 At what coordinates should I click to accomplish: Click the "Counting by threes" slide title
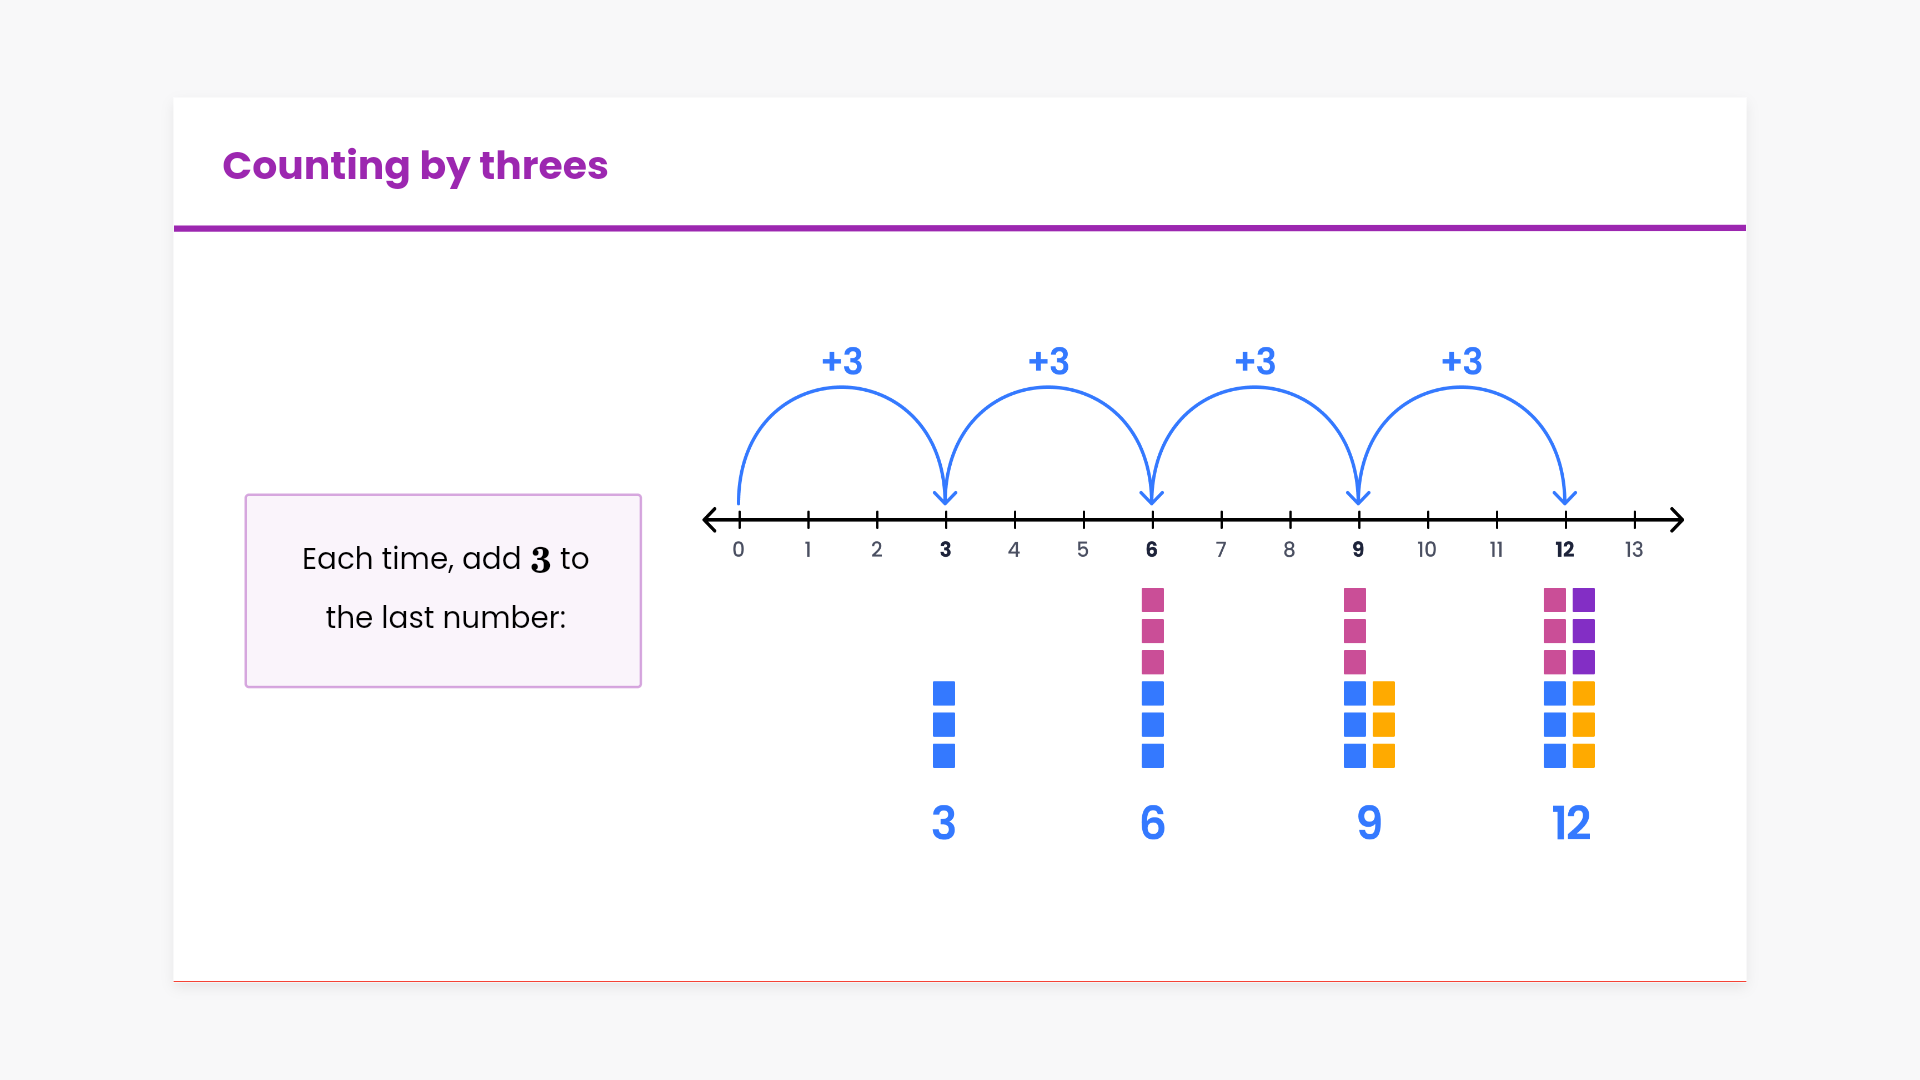coord(415,166)
